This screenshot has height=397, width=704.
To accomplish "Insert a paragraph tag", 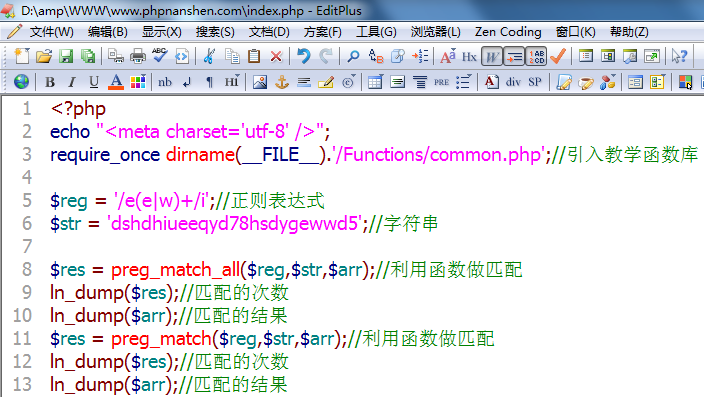I will click(209, 82).
